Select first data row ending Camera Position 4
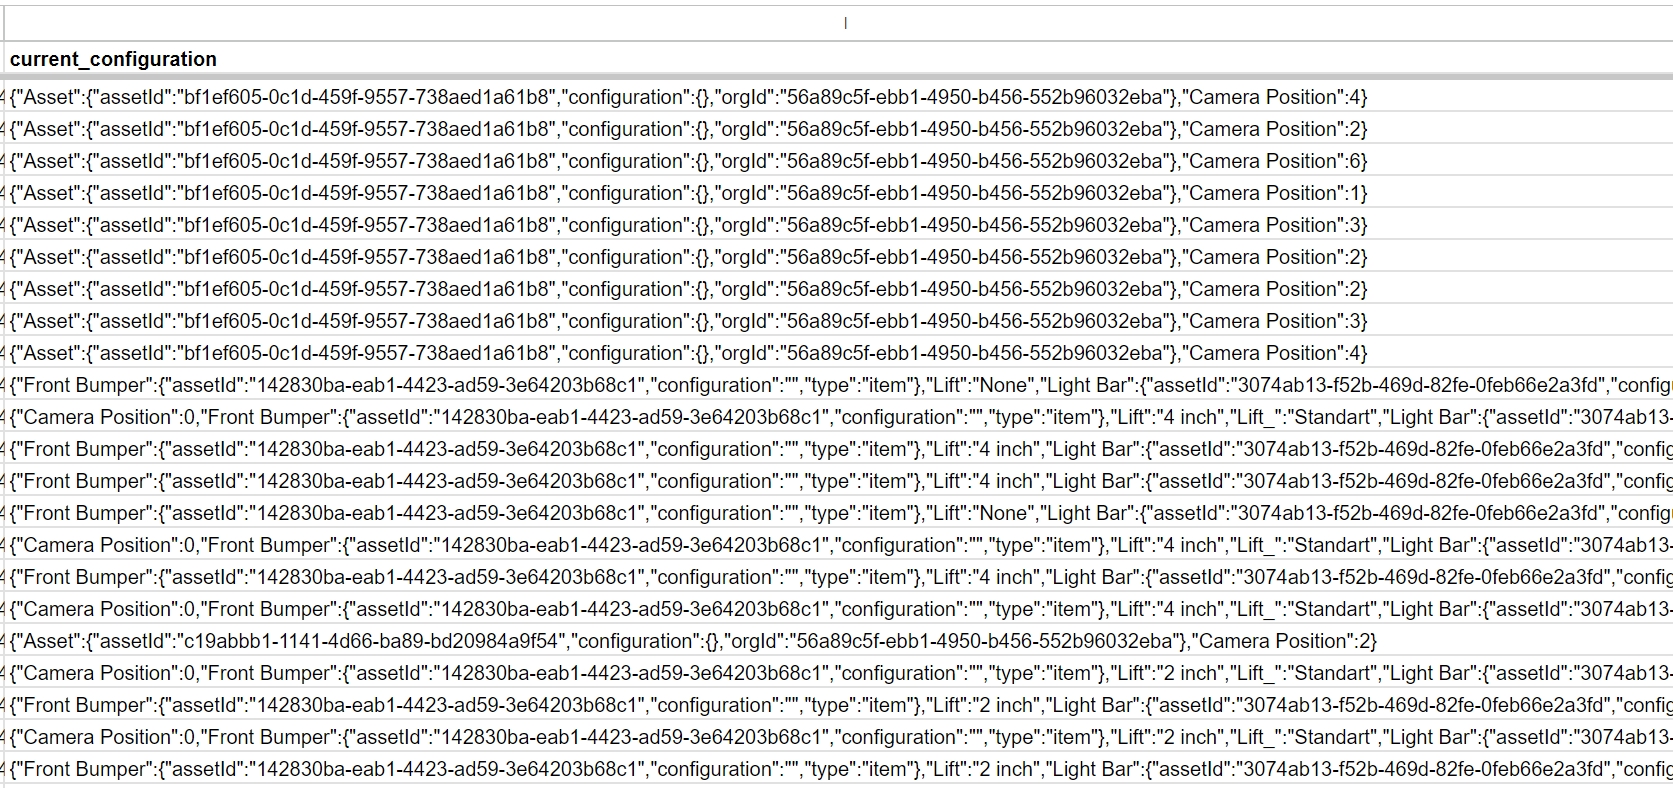Image resolution: width=1673 pixels, height=788 pixels. [x=688, y=97]
